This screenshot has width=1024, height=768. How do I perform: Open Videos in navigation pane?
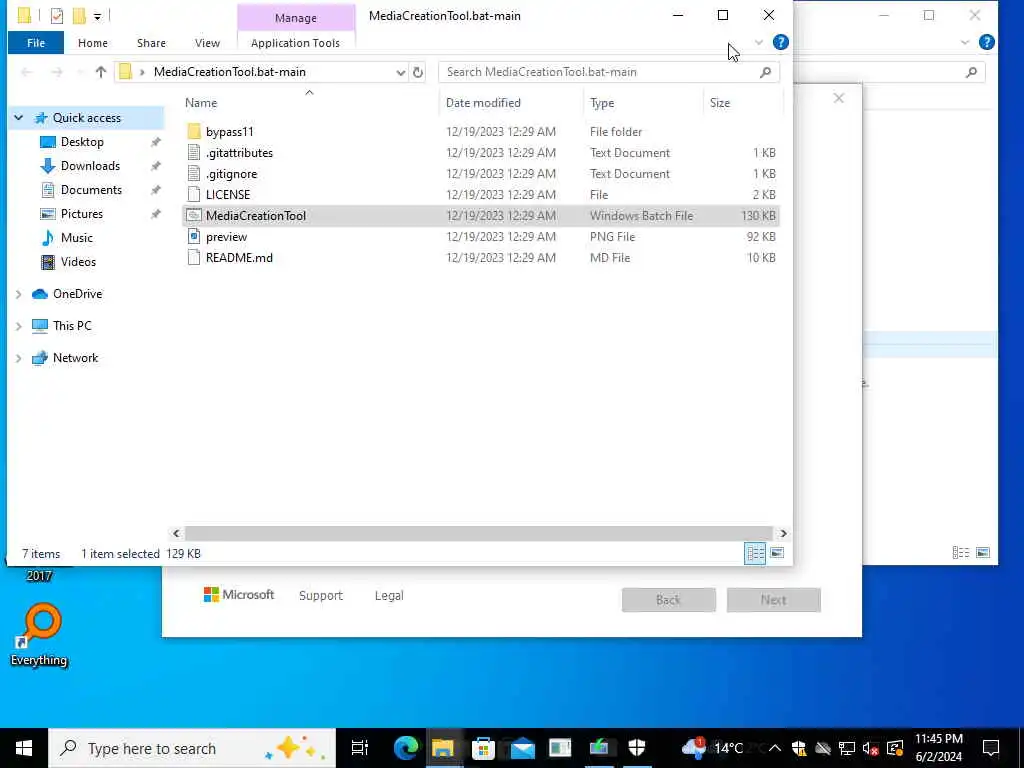(78, 262)
